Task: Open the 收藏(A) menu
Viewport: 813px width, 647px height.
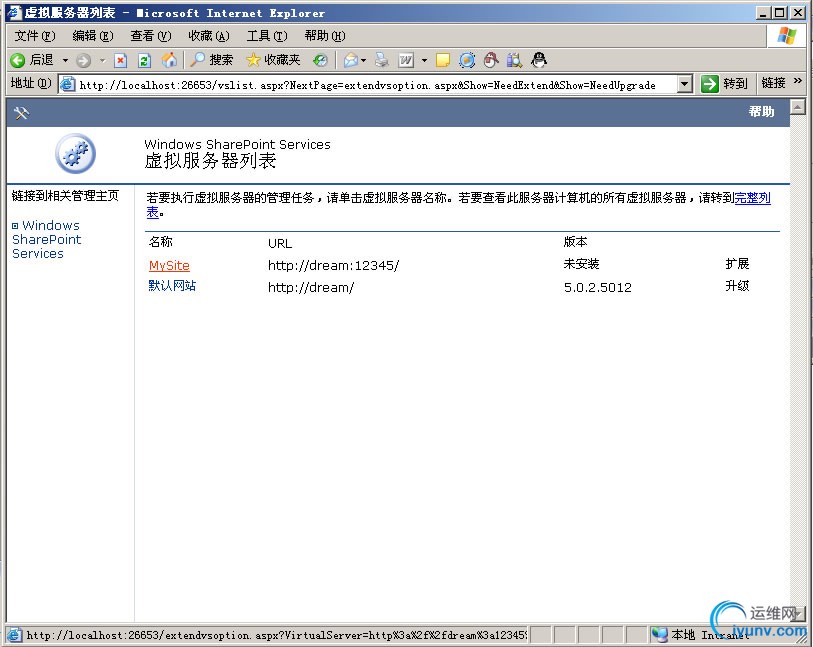Action: click(208, 36)
